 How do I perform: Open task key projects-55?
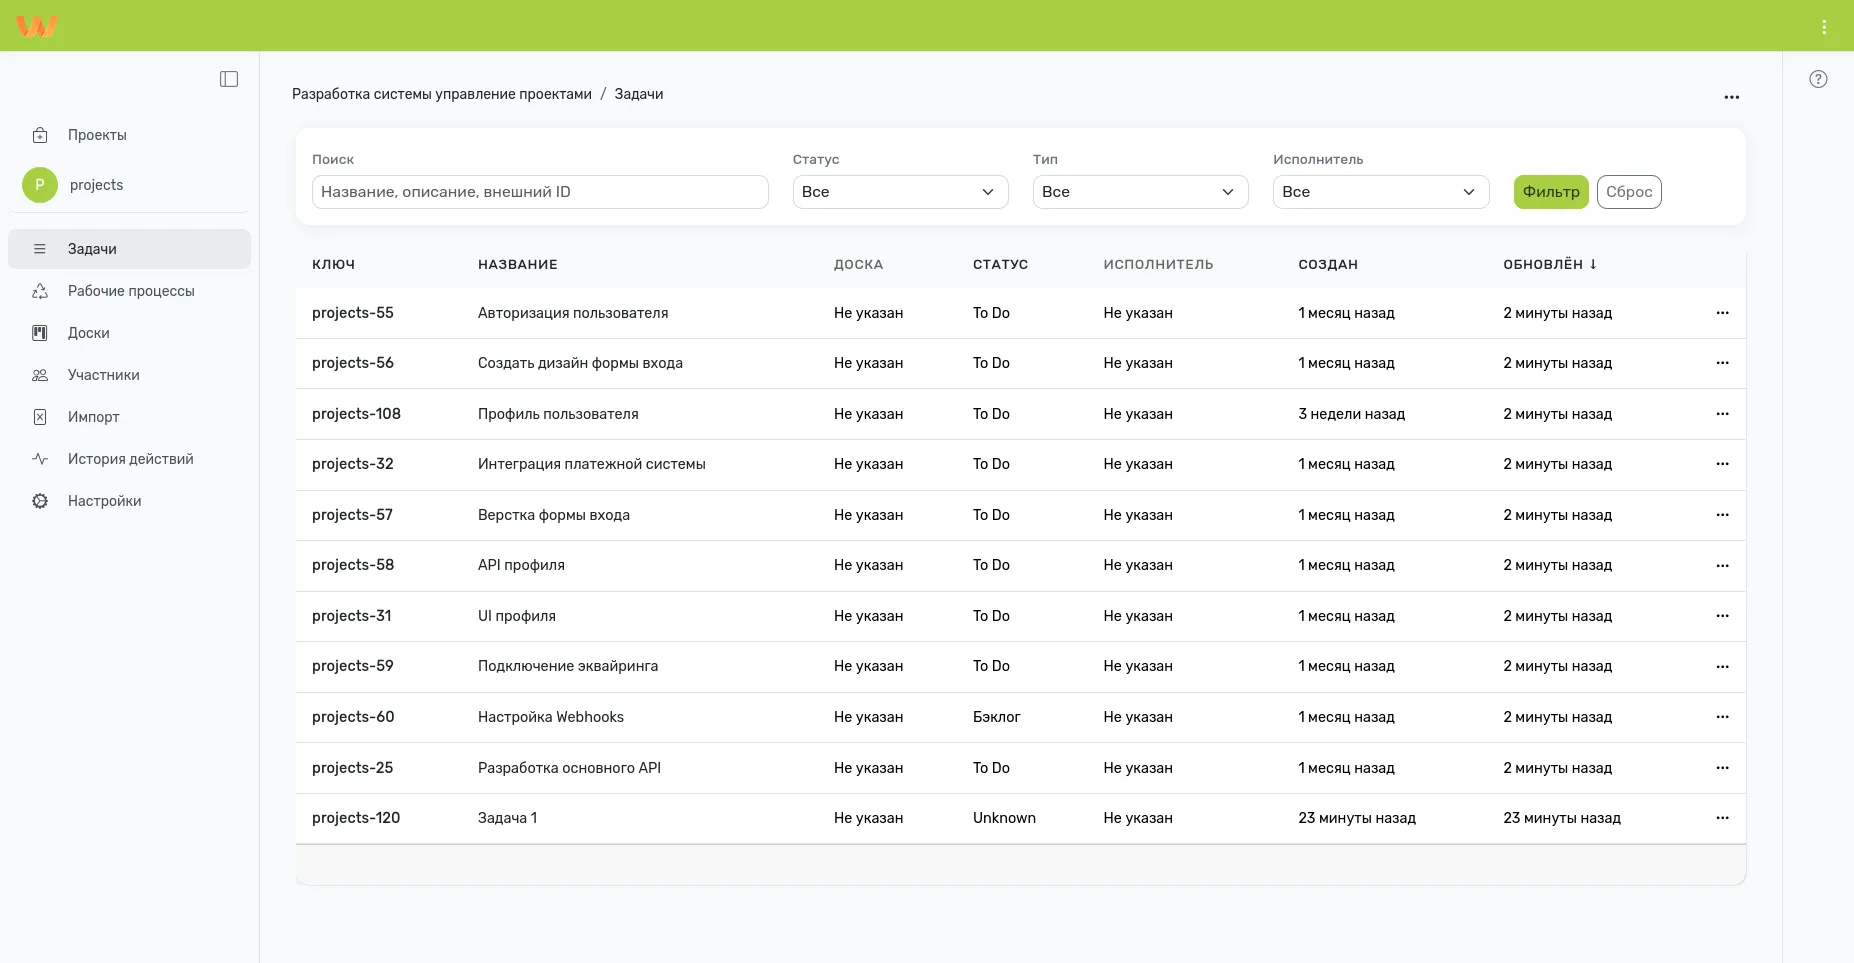(353, 313)
